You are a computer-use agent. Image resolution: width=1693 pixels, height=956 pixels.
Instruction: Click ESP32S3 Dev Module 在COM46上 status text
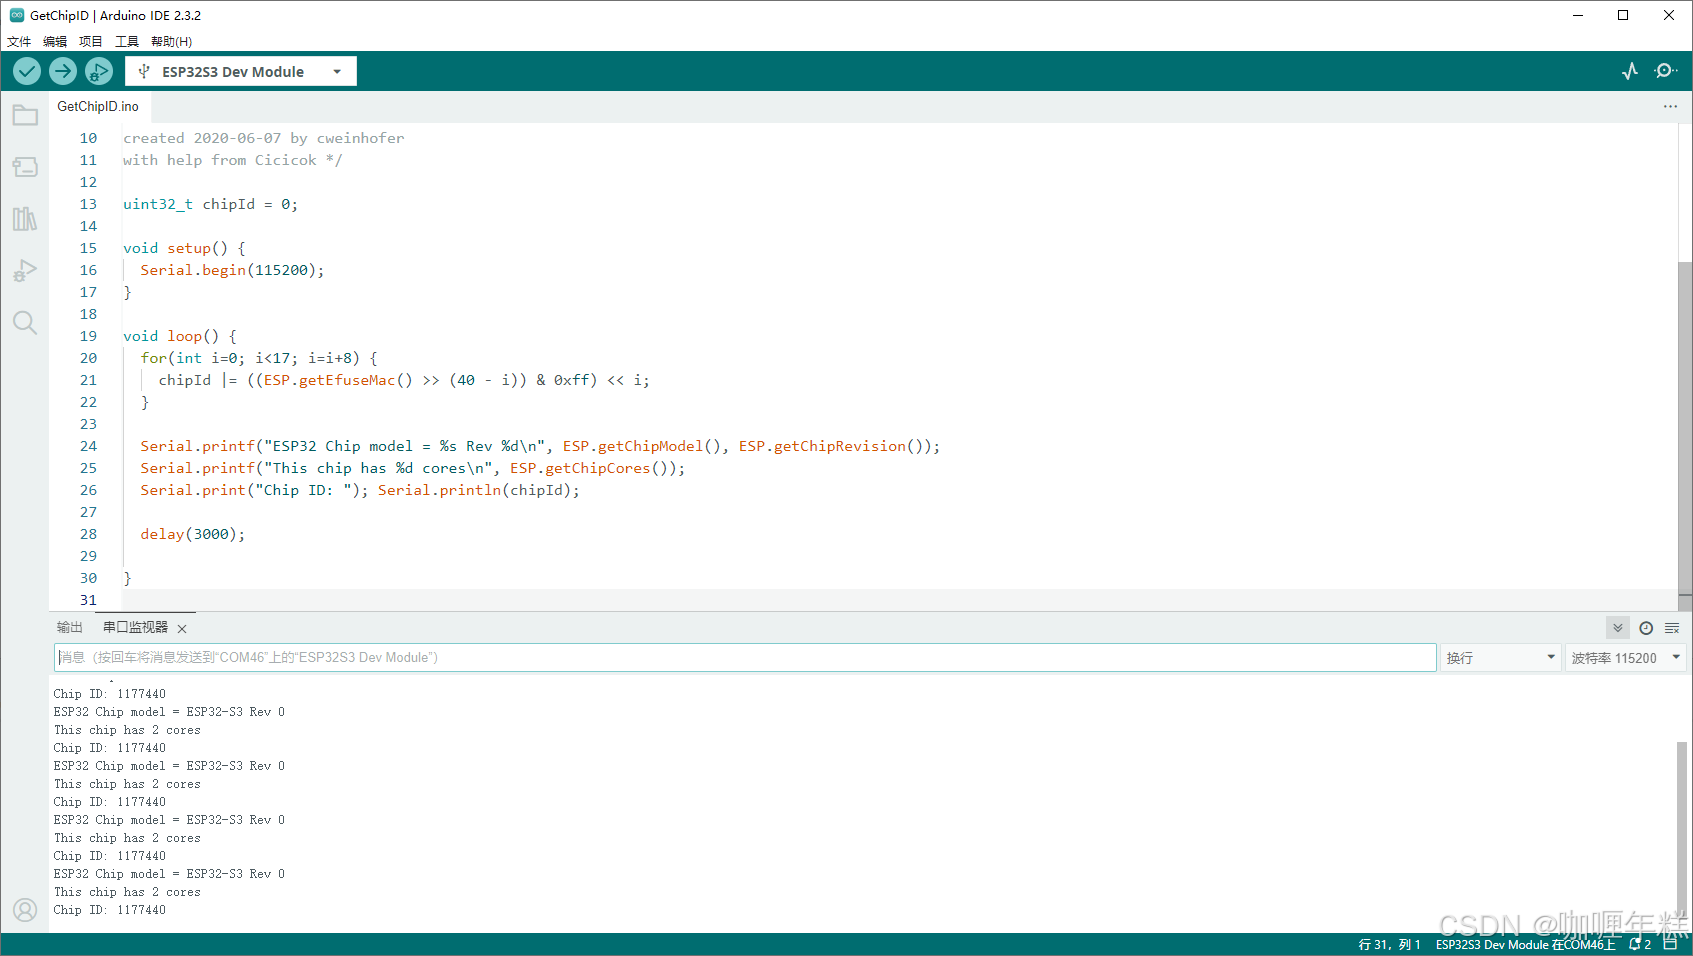[1525, 945]
